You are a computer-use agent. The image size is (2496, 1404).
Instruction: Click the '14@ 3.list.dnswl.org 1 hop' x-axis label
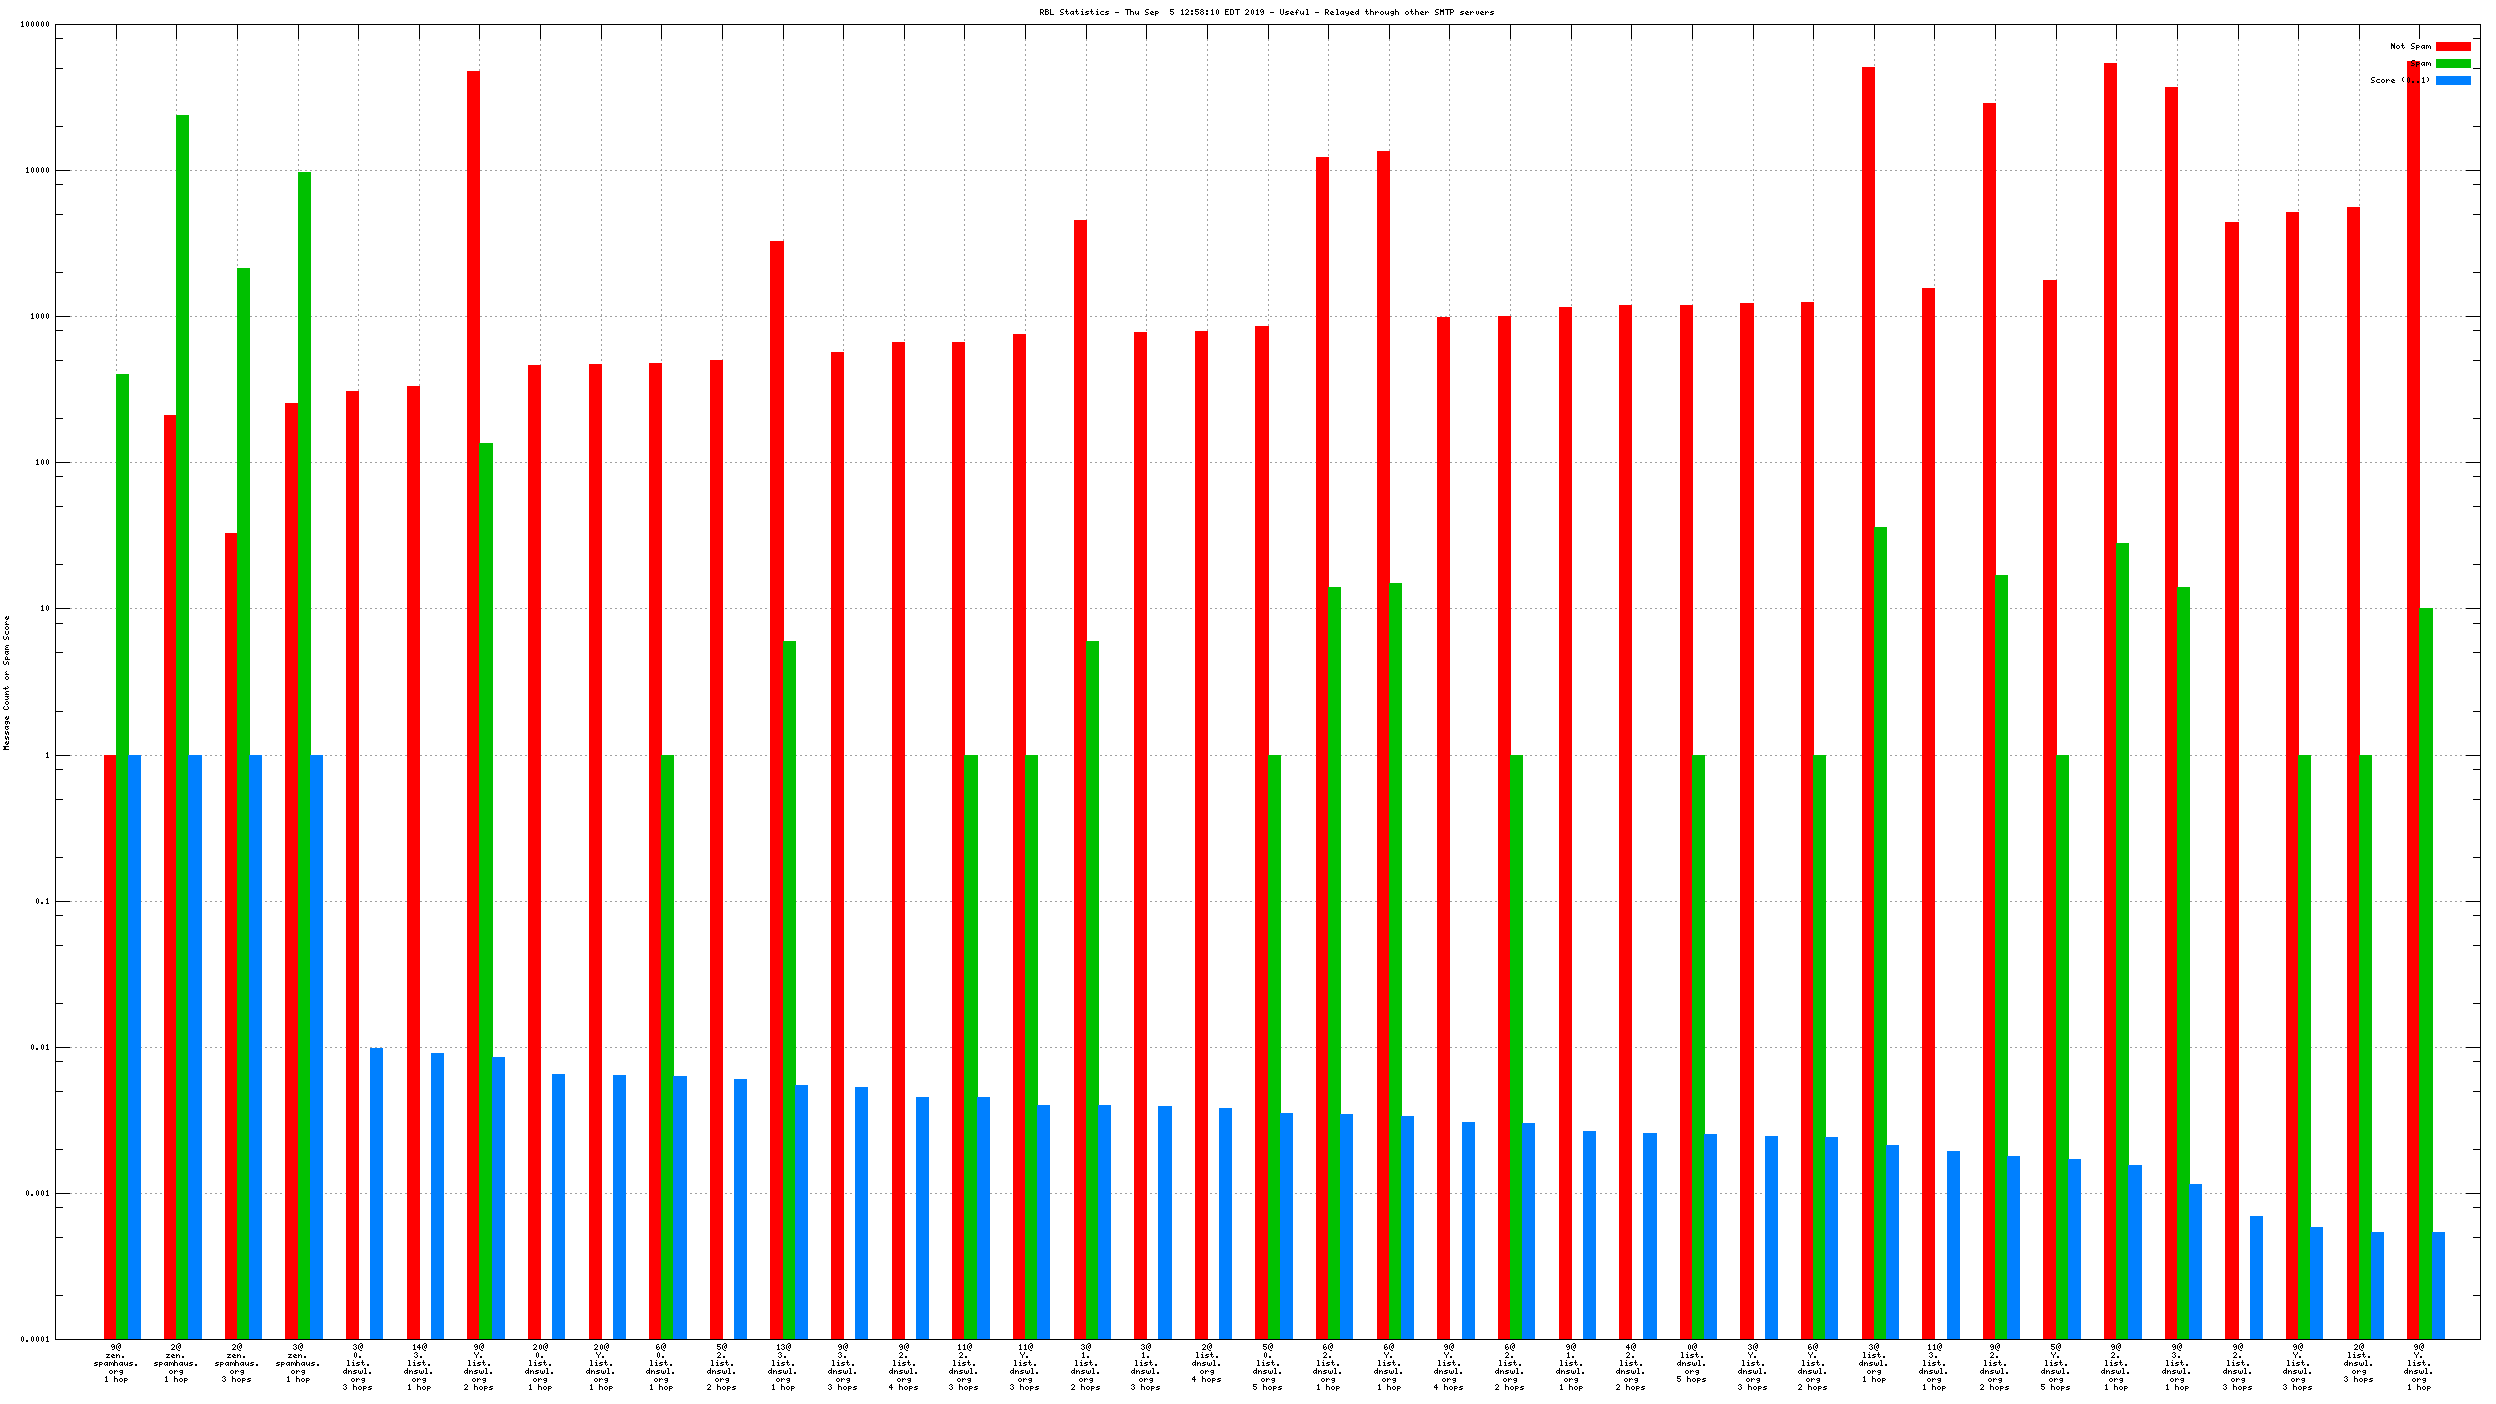coord(418,1367)
